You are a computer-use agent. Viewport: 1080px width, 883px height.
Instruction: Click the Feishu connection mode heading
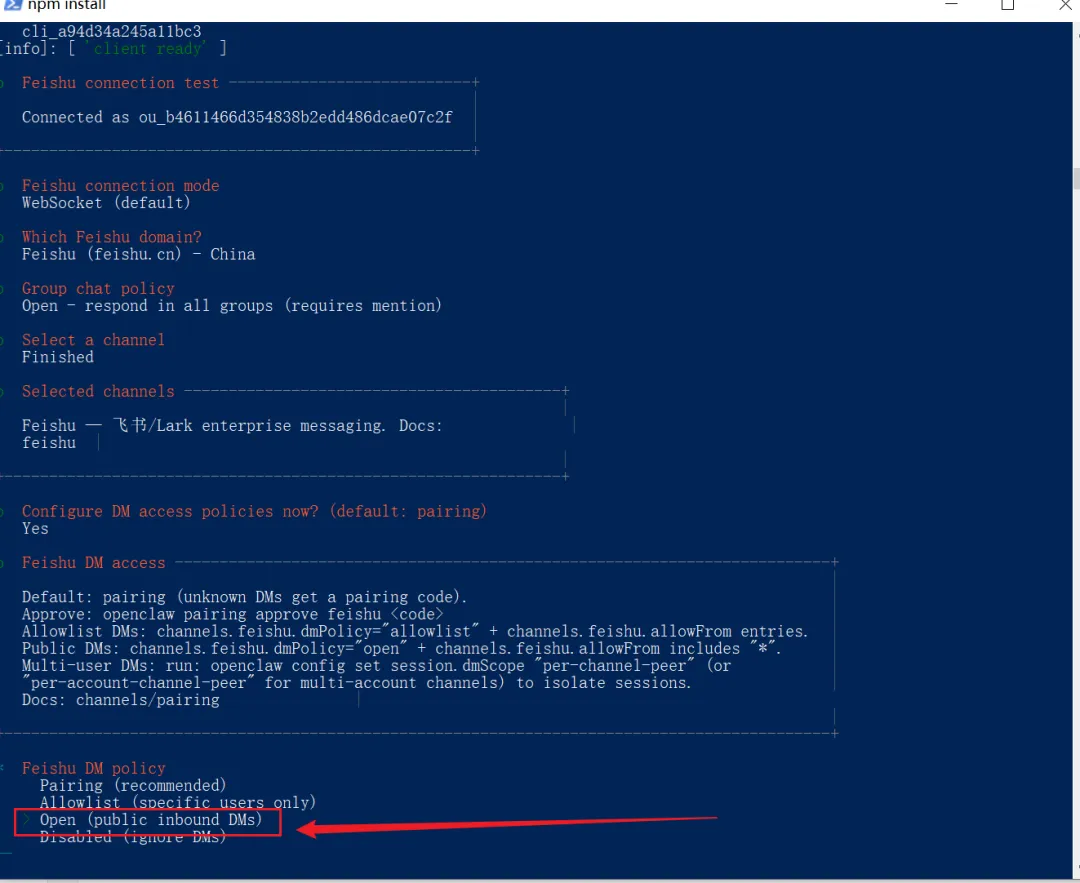point(121,185)
